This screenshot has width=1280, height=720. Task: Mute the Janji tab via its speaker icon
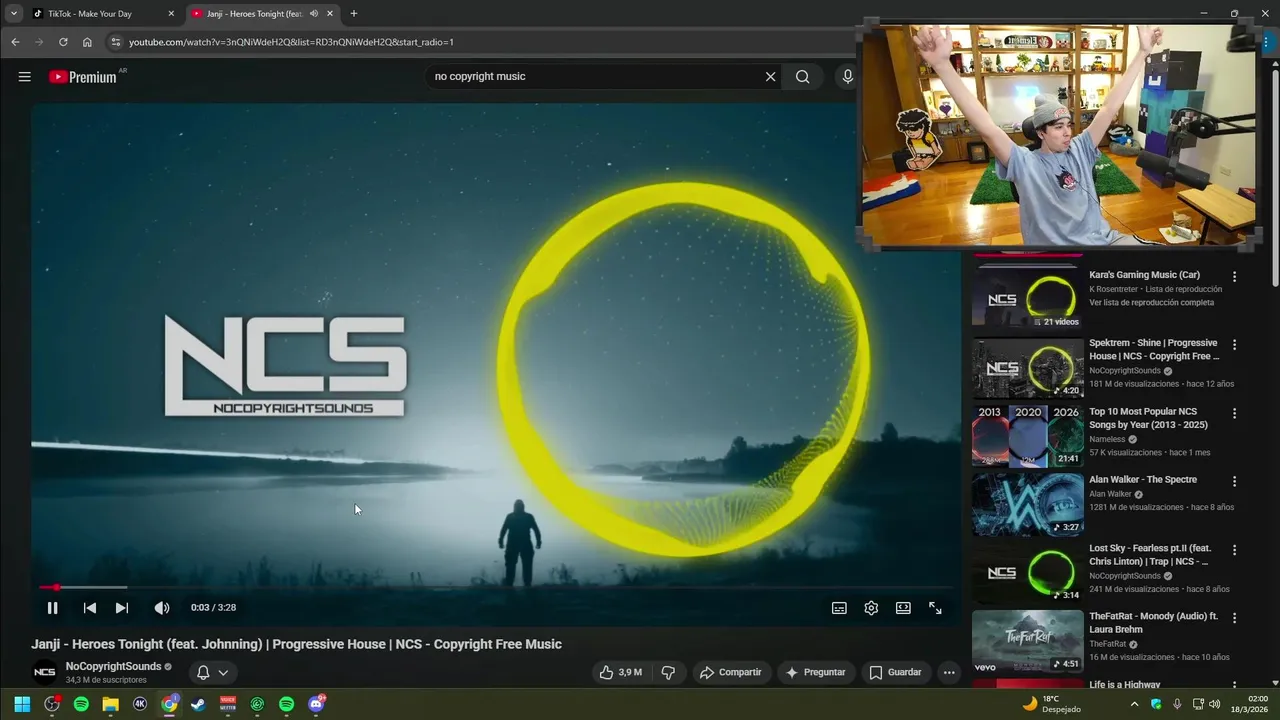[x=314, y=14]
